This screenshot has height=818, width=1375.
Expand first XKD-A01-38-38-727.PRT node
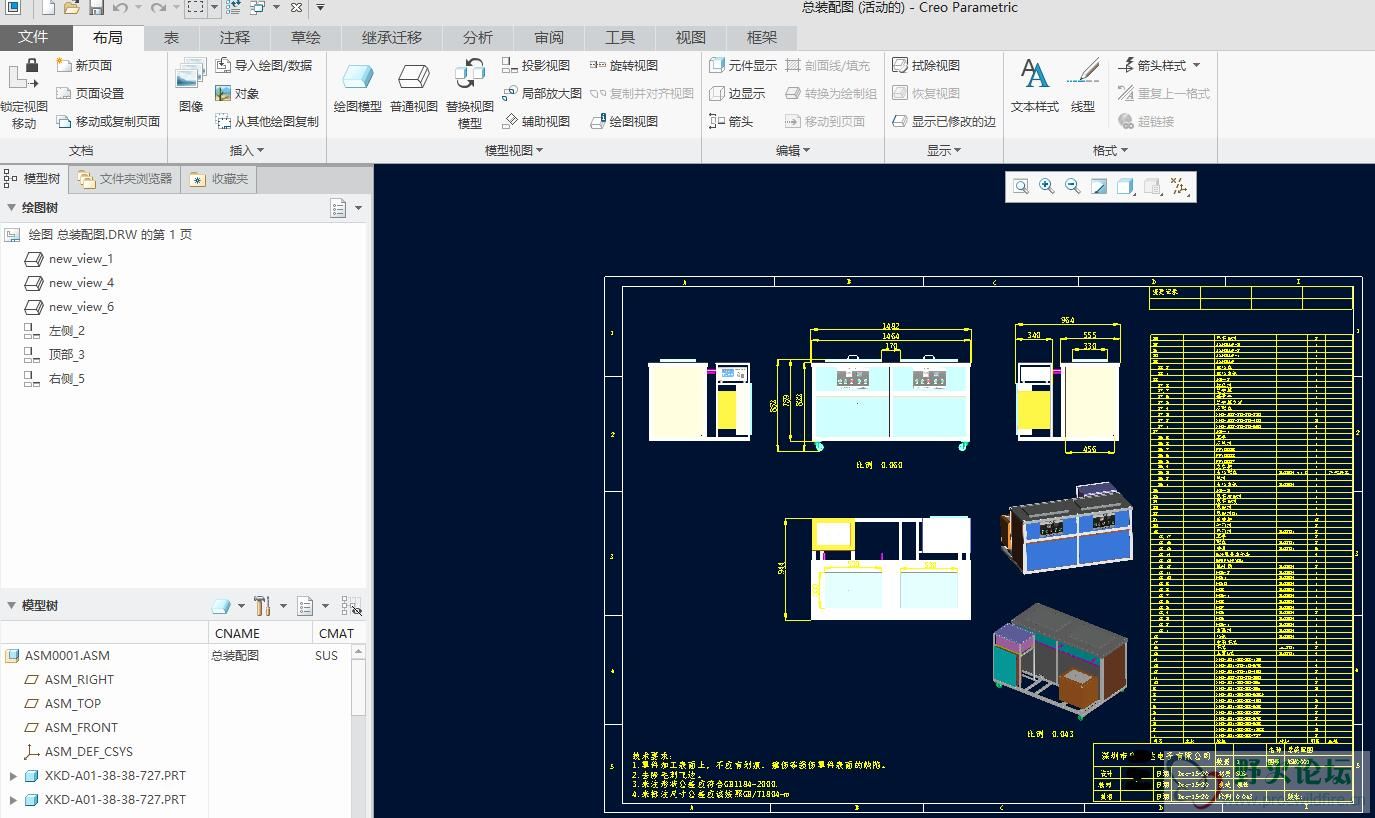pos(13,776)
